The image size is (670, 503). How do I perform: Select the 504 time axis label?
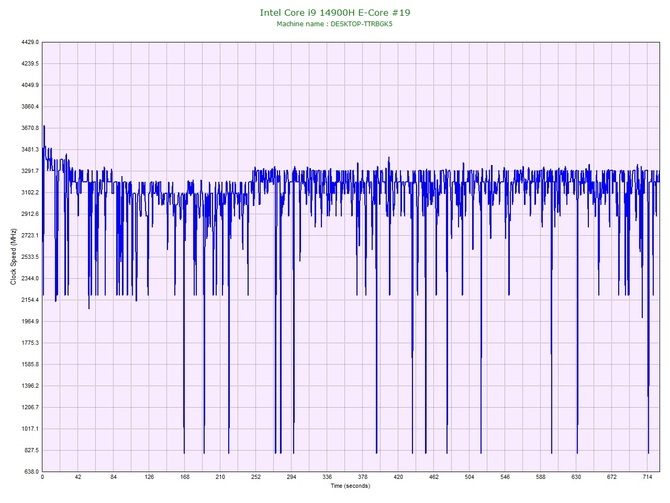tap(469, 477)
